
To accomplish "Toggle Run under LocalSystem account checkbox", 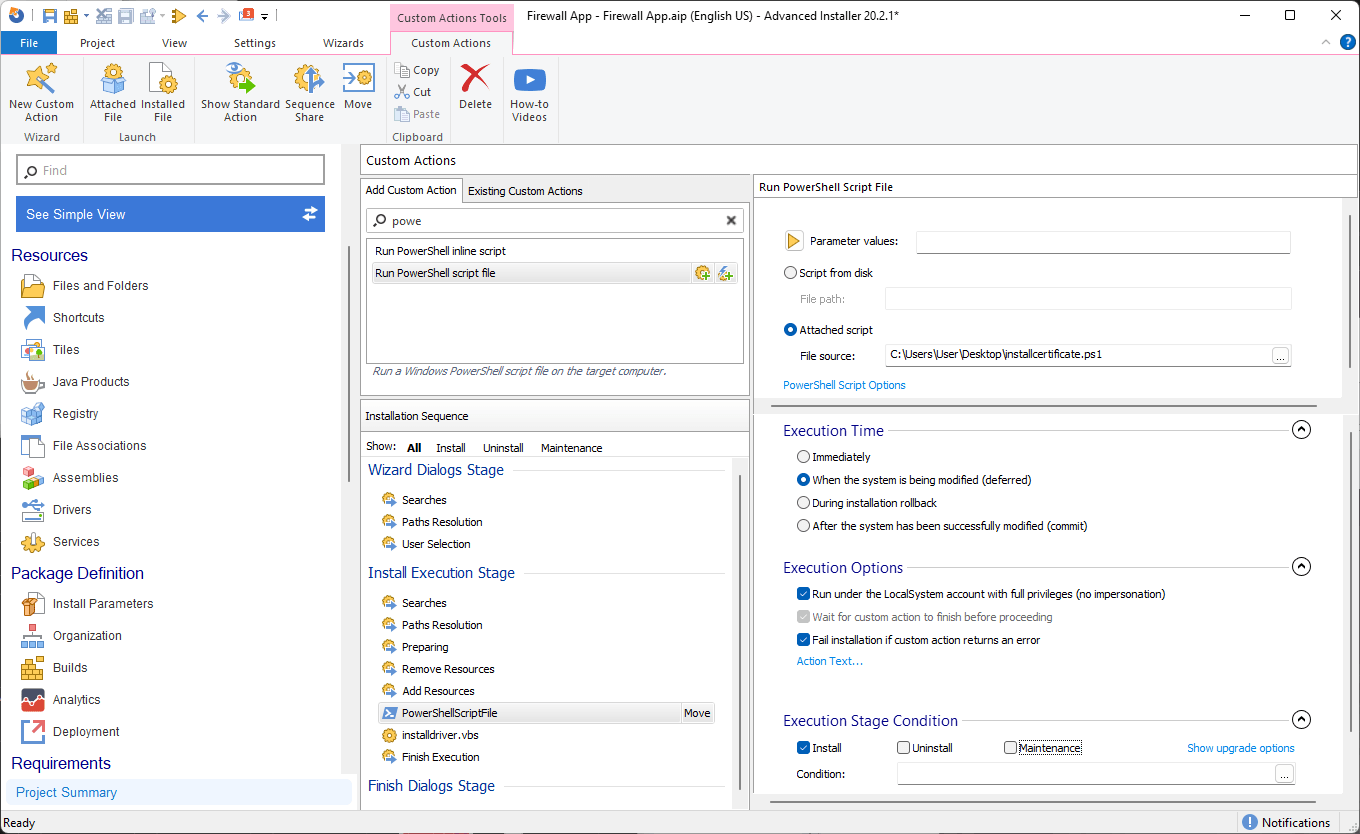I will (x=803, y=594).
